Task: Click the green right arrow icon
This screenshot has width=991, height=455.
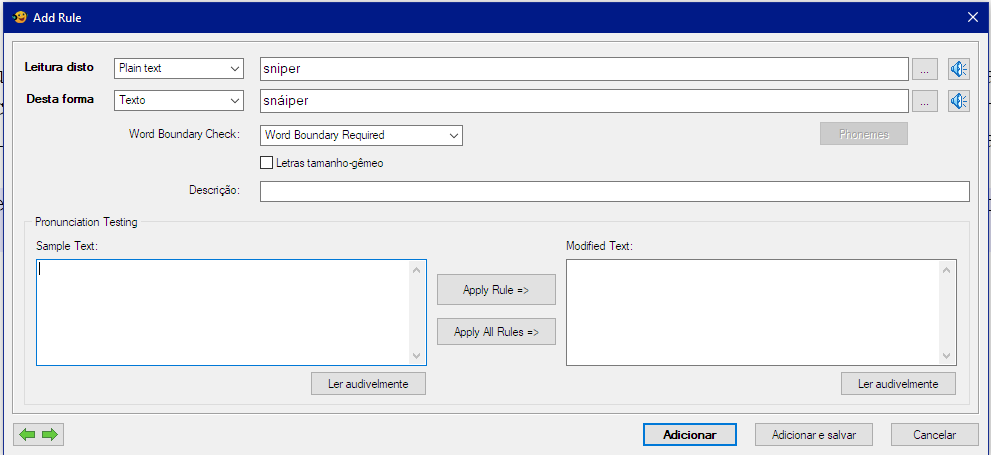Action: tap(50, 434)
